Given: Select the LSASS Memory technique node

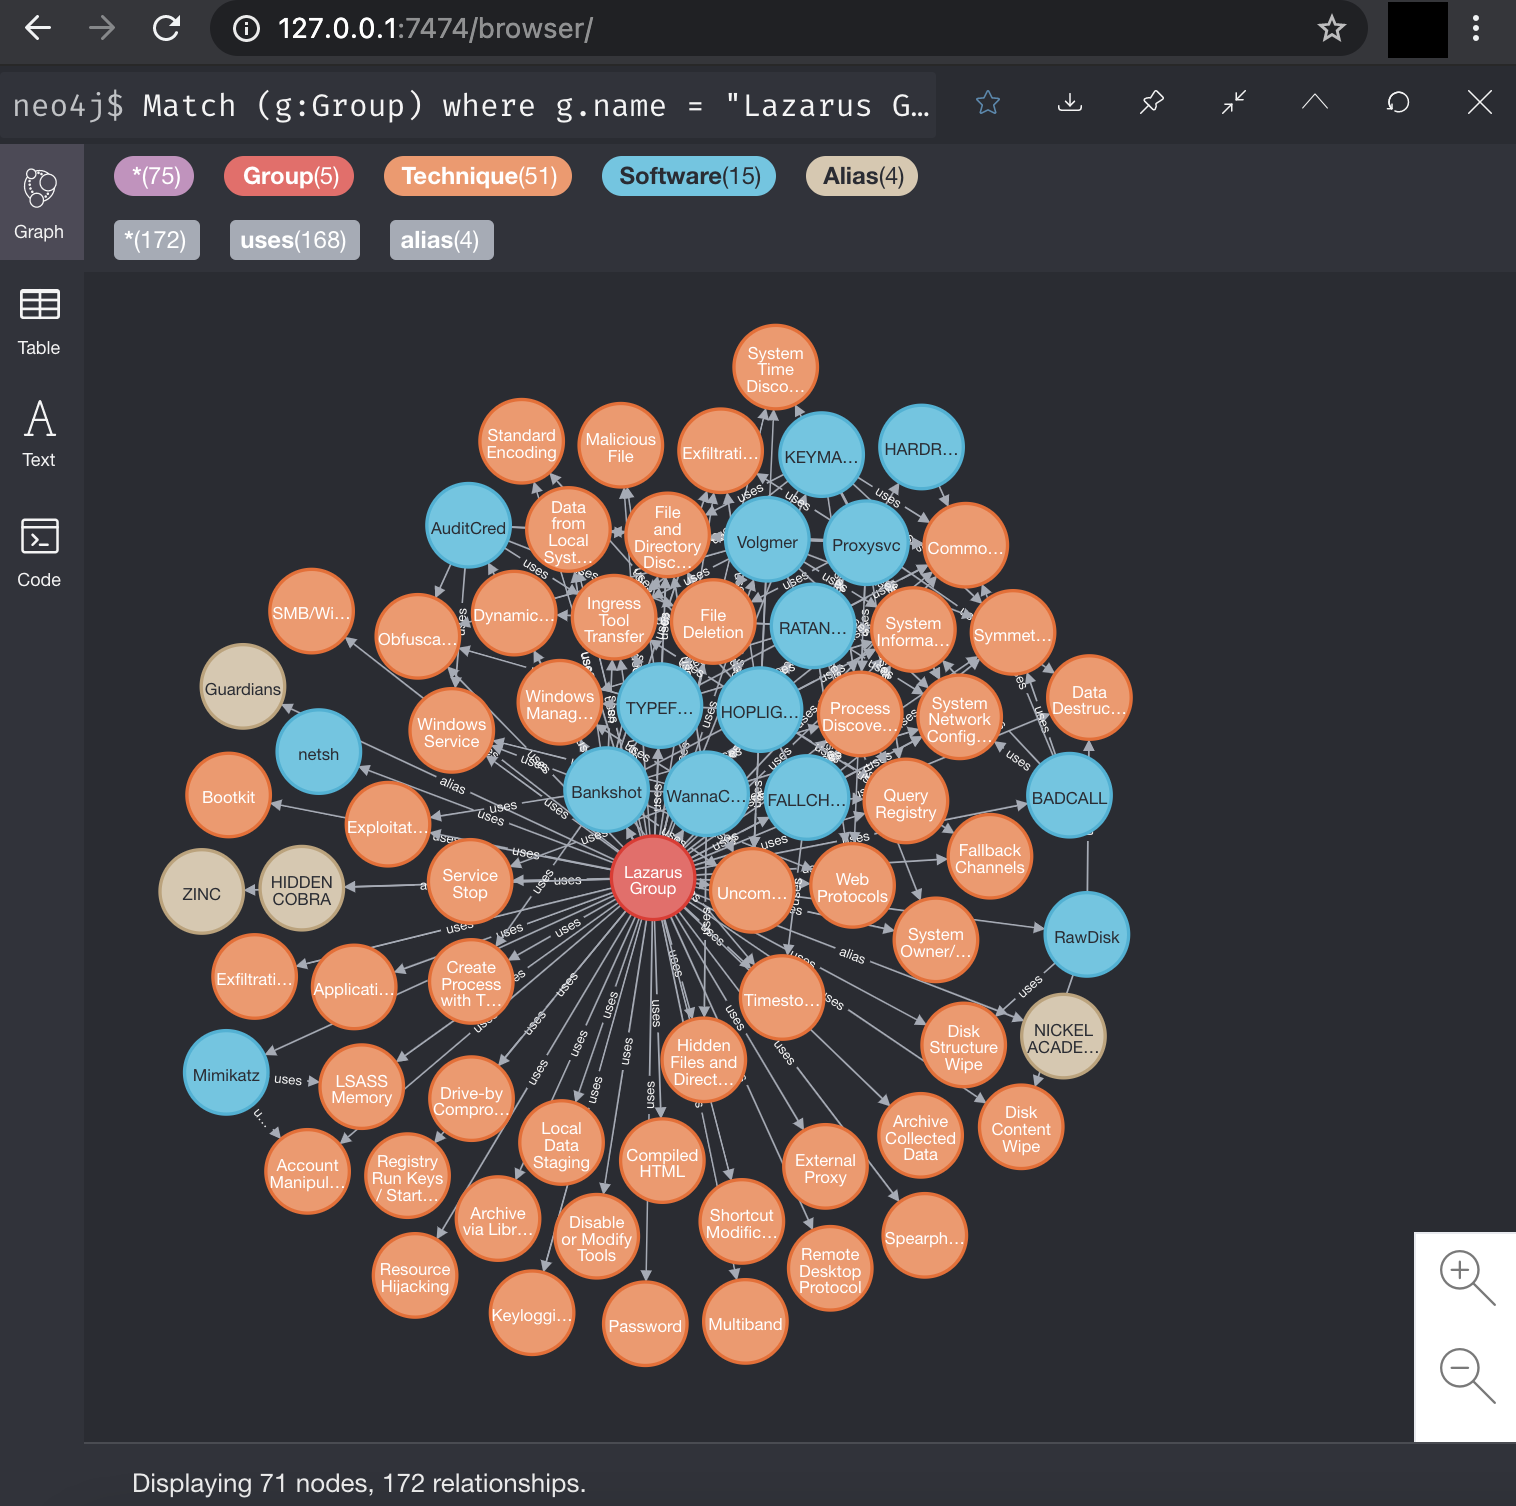Looking at the screenshot, I should click(361, 1088).
